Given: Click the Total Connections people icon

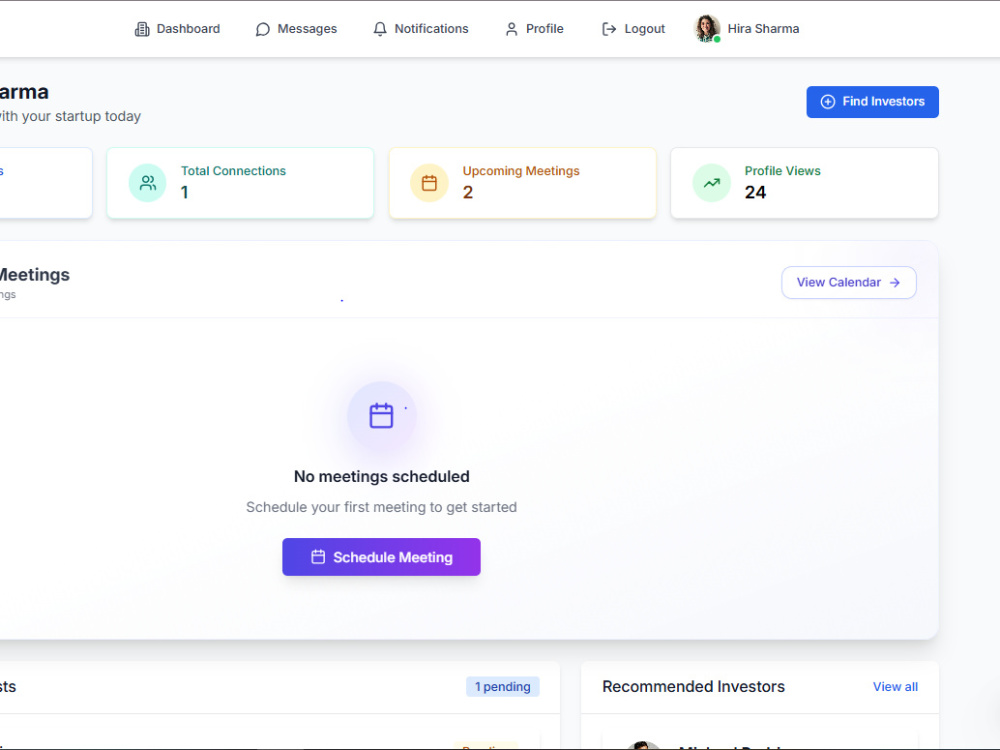Looking at the screenshot, I should [148, 183].
